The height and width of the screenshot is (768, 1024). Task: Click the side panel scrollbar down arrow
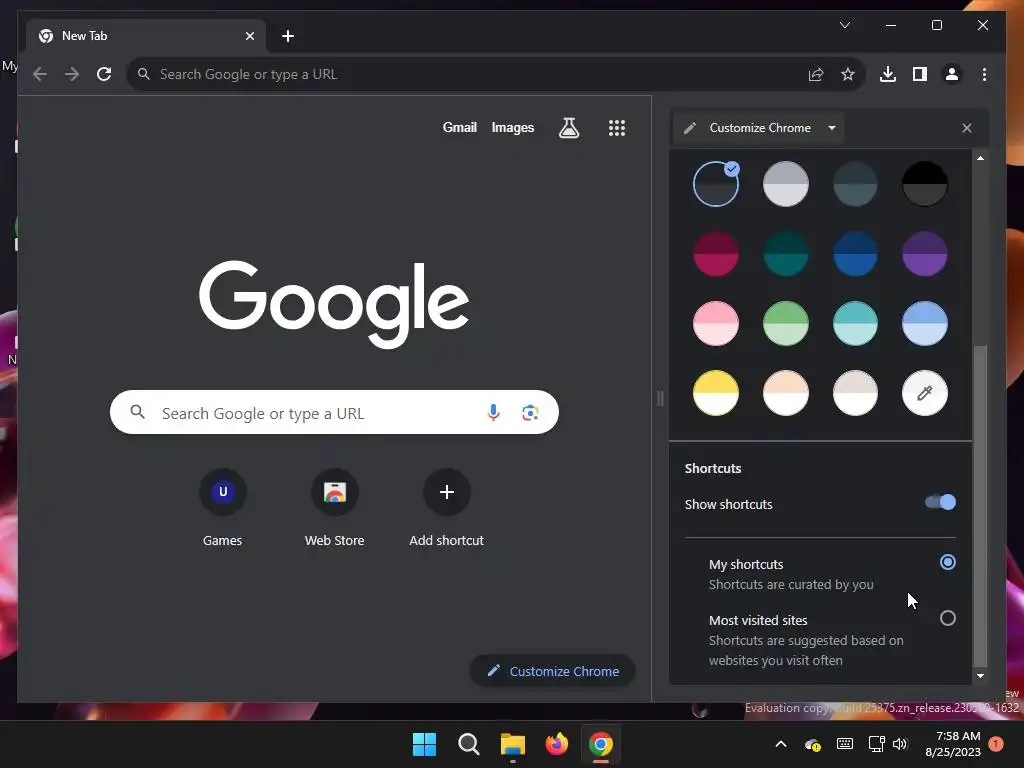tap(980, 676)
